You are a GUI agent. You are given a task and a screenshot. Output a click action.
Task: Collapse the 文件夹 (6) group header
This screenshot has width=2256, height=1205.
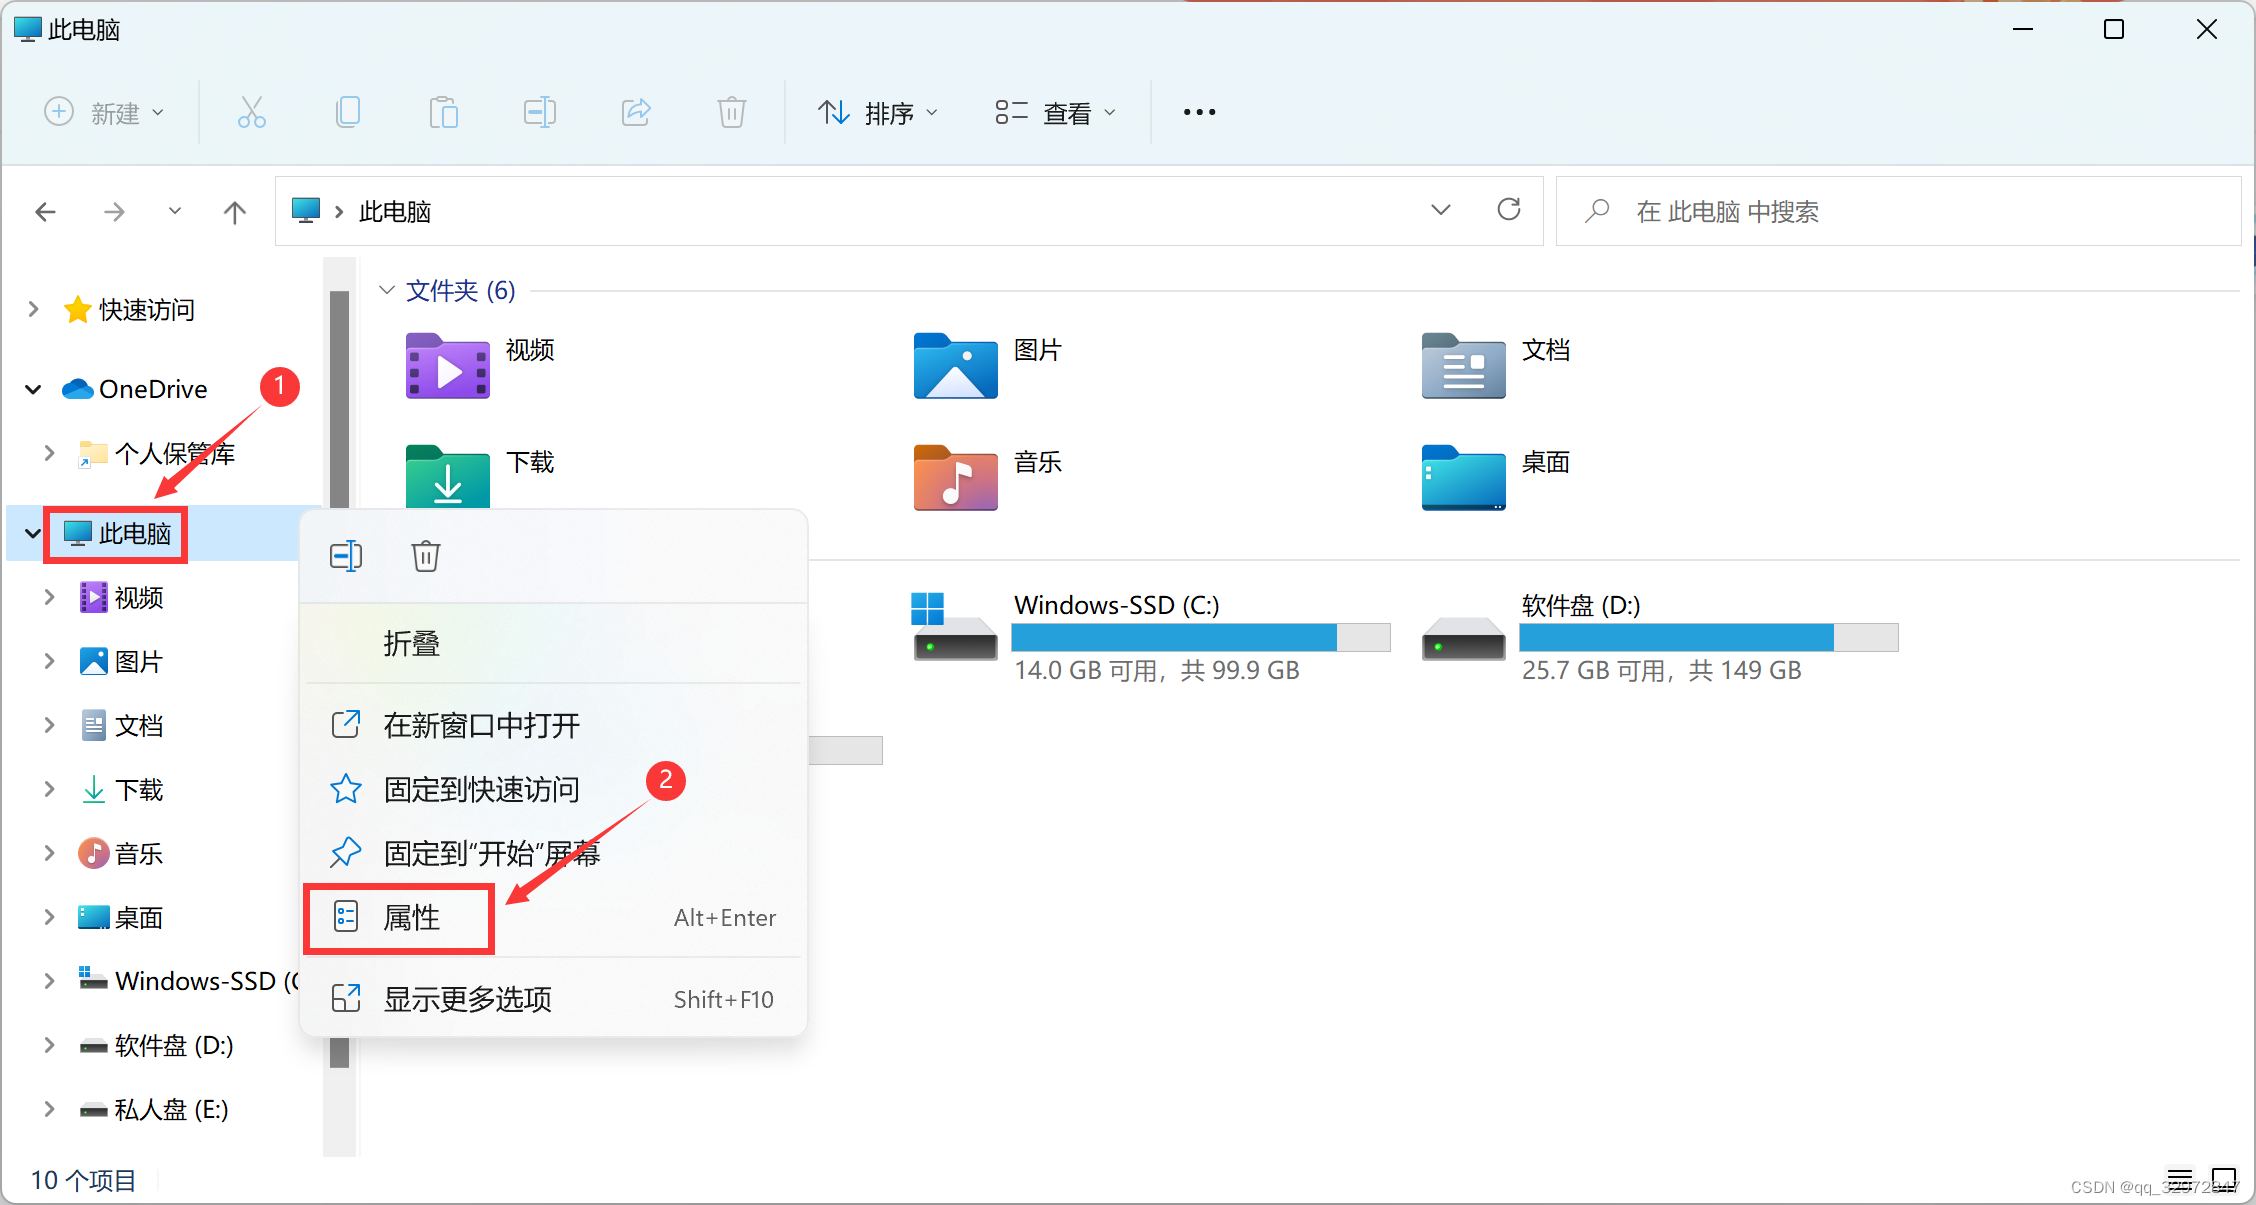tap(387, 290)
